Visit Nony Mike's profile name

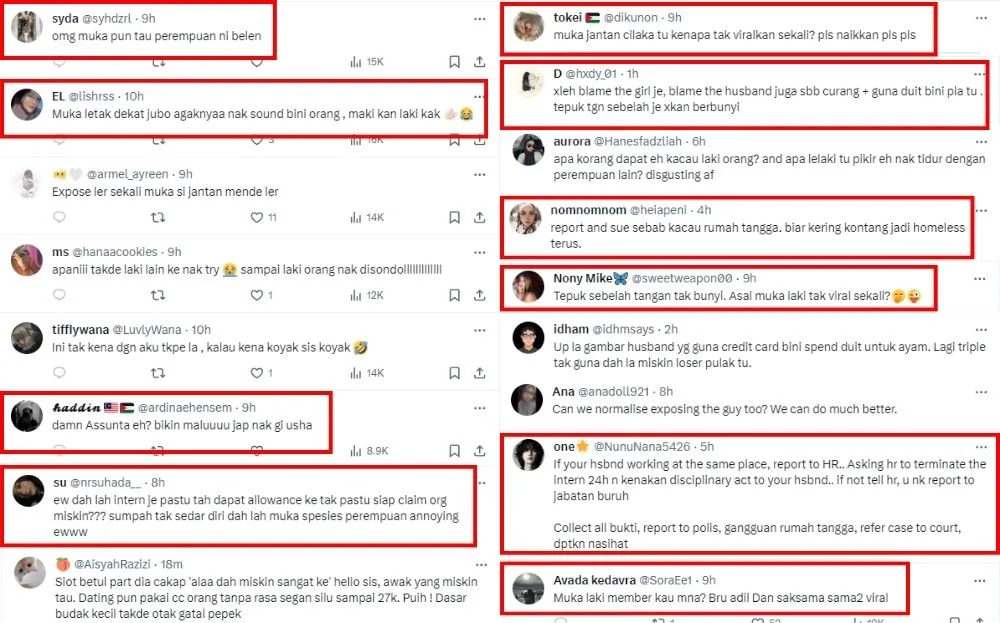pyautogui.click(x=582, y=278)
